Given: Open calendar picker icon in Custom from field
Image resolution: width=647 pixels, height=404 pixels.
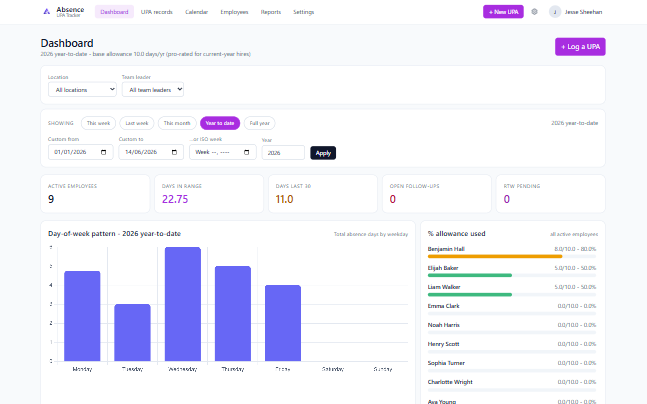Looking at the screenshot, I should [x=104, y=152].
